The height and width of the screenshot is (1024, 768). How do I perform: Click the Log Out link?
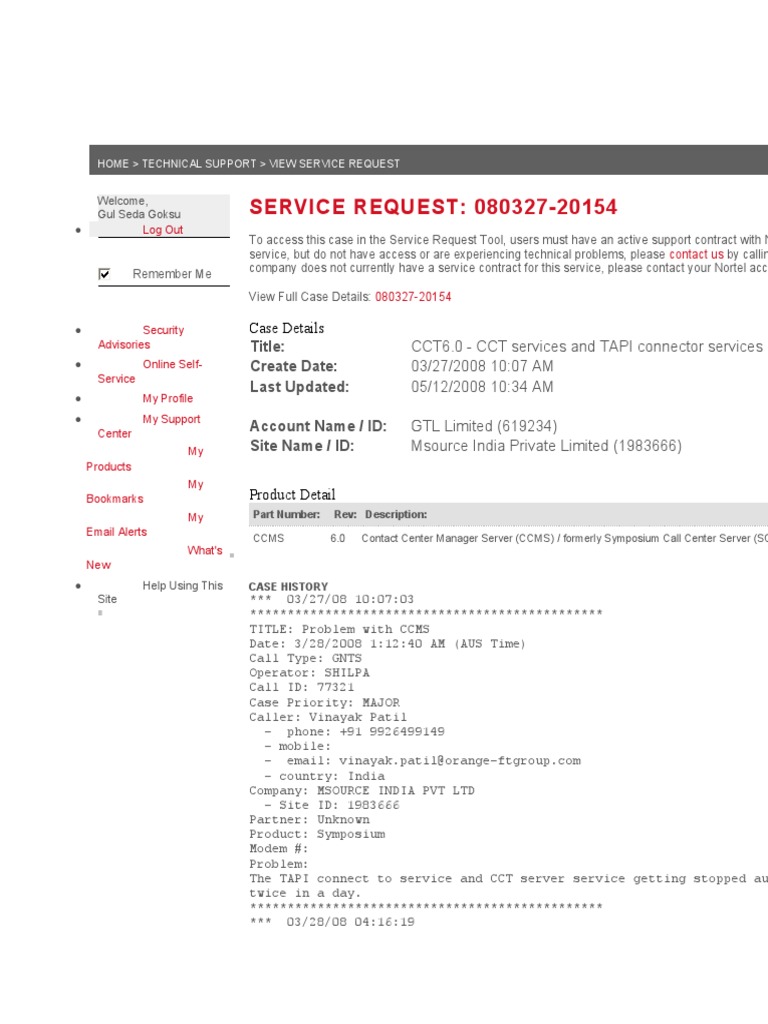(x=162, y=230)
